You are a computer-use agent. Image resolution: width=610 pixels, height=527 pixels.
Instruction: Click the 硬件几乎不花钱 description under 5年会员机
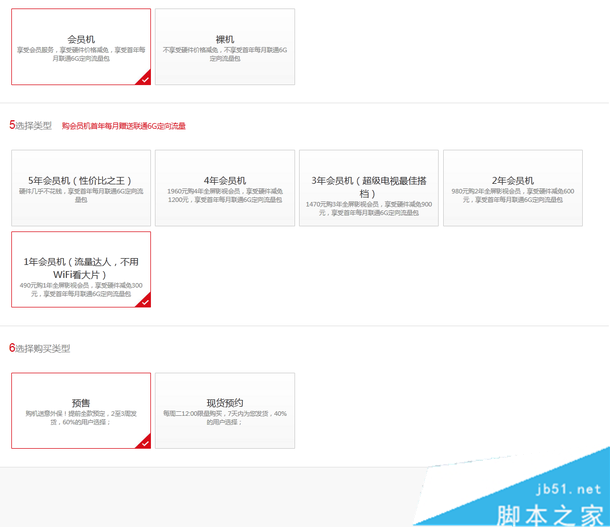[81, 196]
